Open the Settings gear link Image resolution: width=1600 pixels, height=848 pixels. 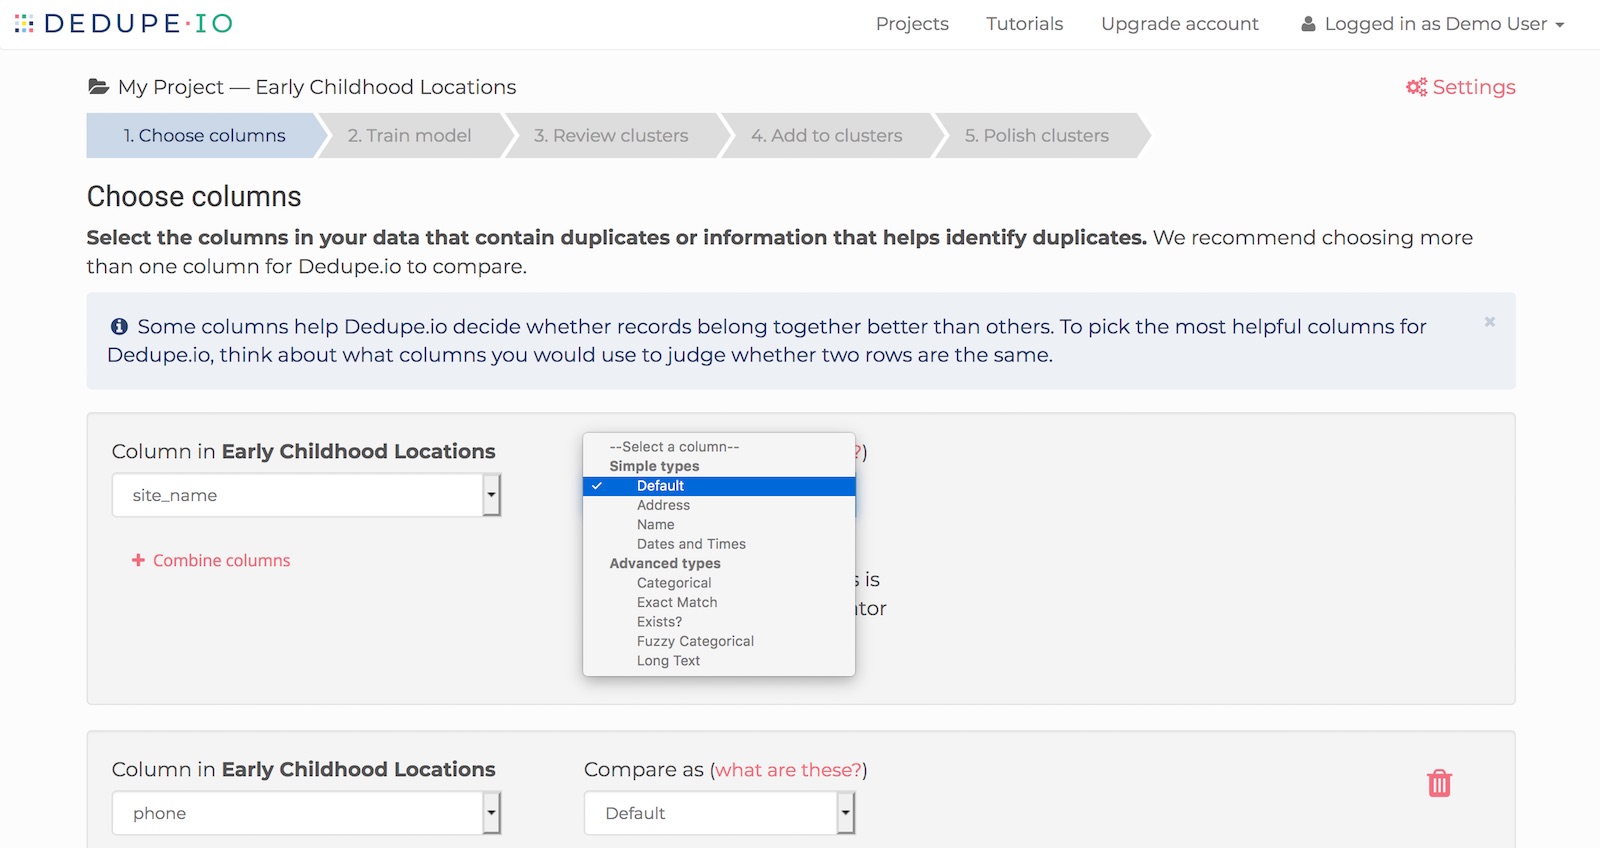point(1460,87)
